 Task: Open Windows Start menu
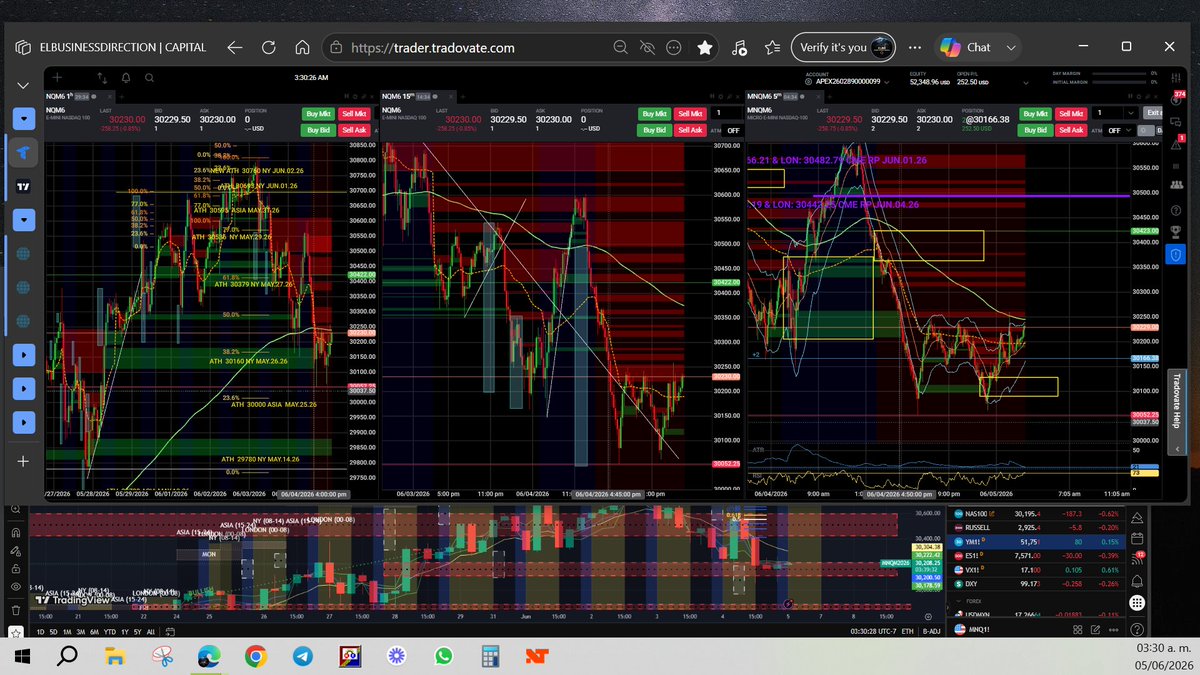(x=24, y=657)
